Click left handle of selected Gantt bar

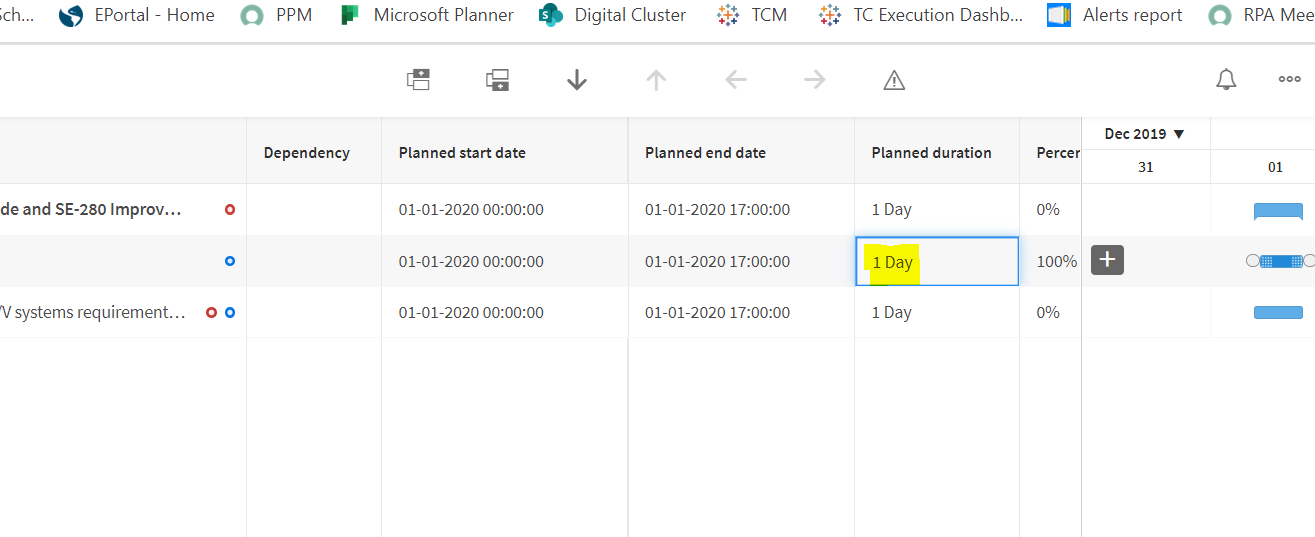point(1252,261)
